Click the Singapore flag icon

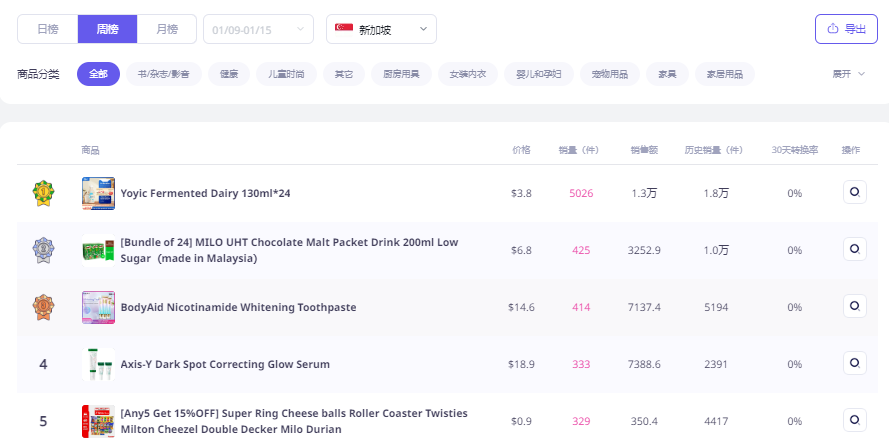coord(344,28)
